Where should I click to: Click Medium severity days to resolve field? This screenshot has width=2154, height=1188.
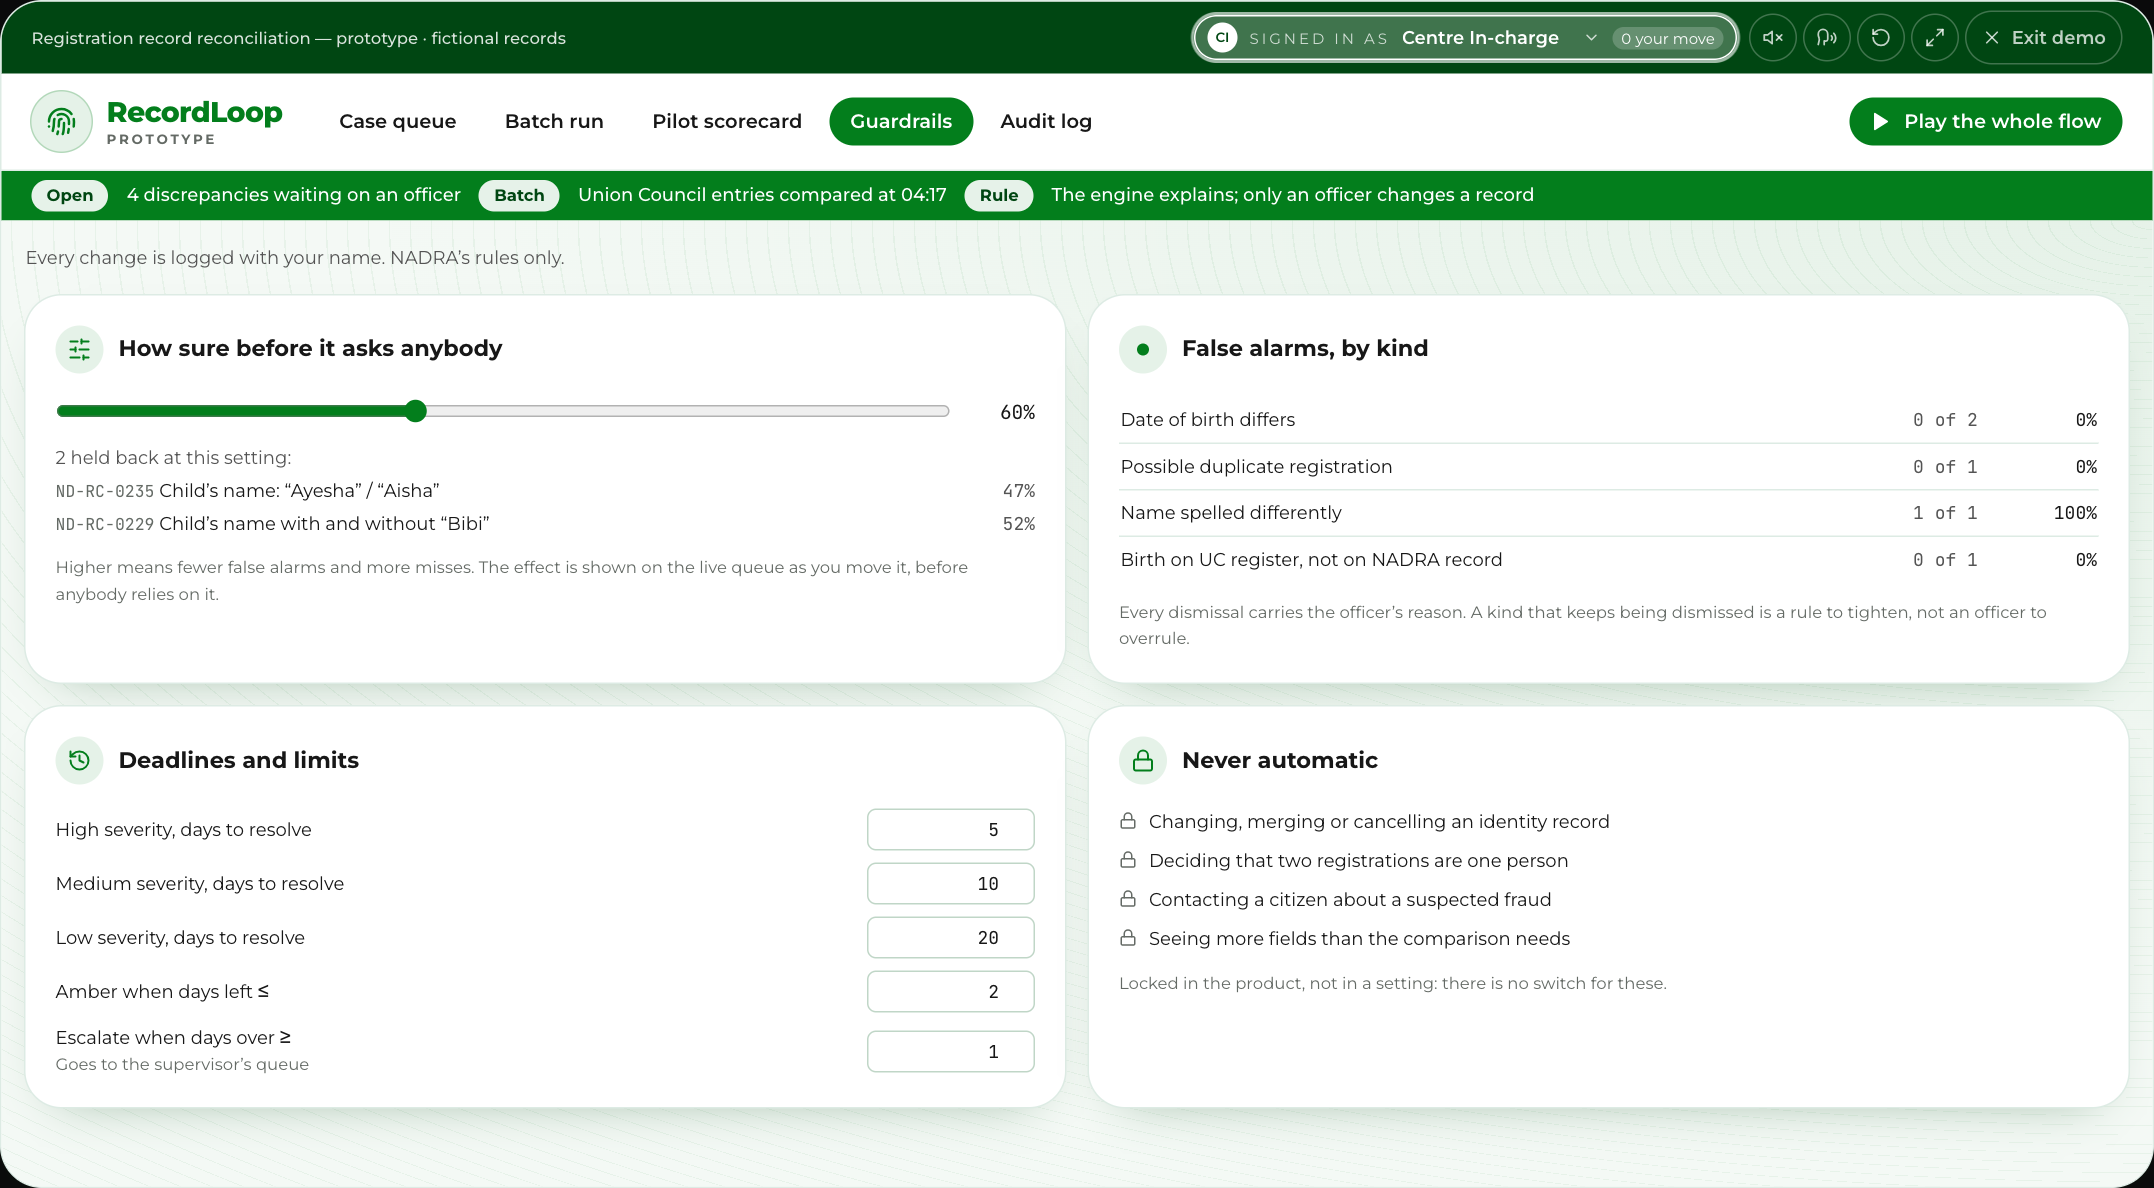pos(951,884)
